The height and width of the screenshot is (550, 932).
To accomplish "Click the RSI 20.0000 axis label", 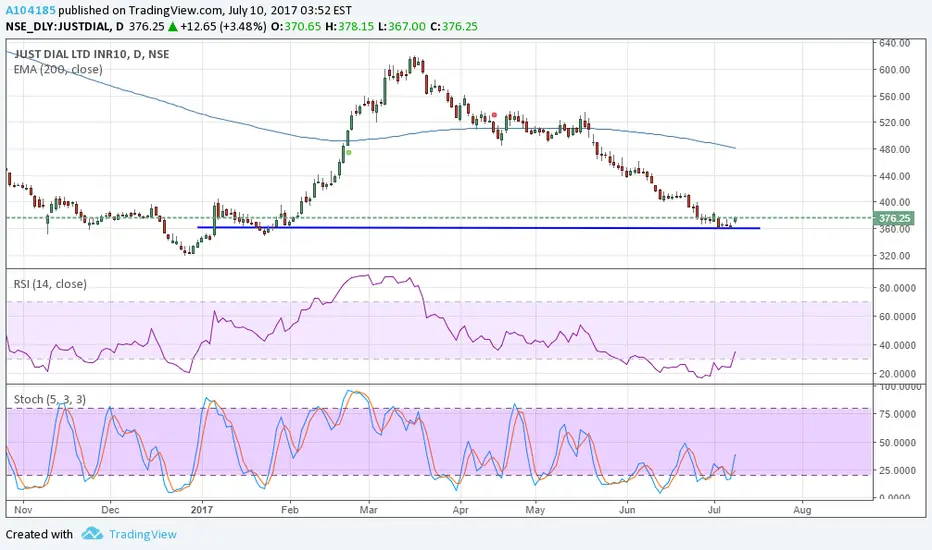I will pos(898,373).
